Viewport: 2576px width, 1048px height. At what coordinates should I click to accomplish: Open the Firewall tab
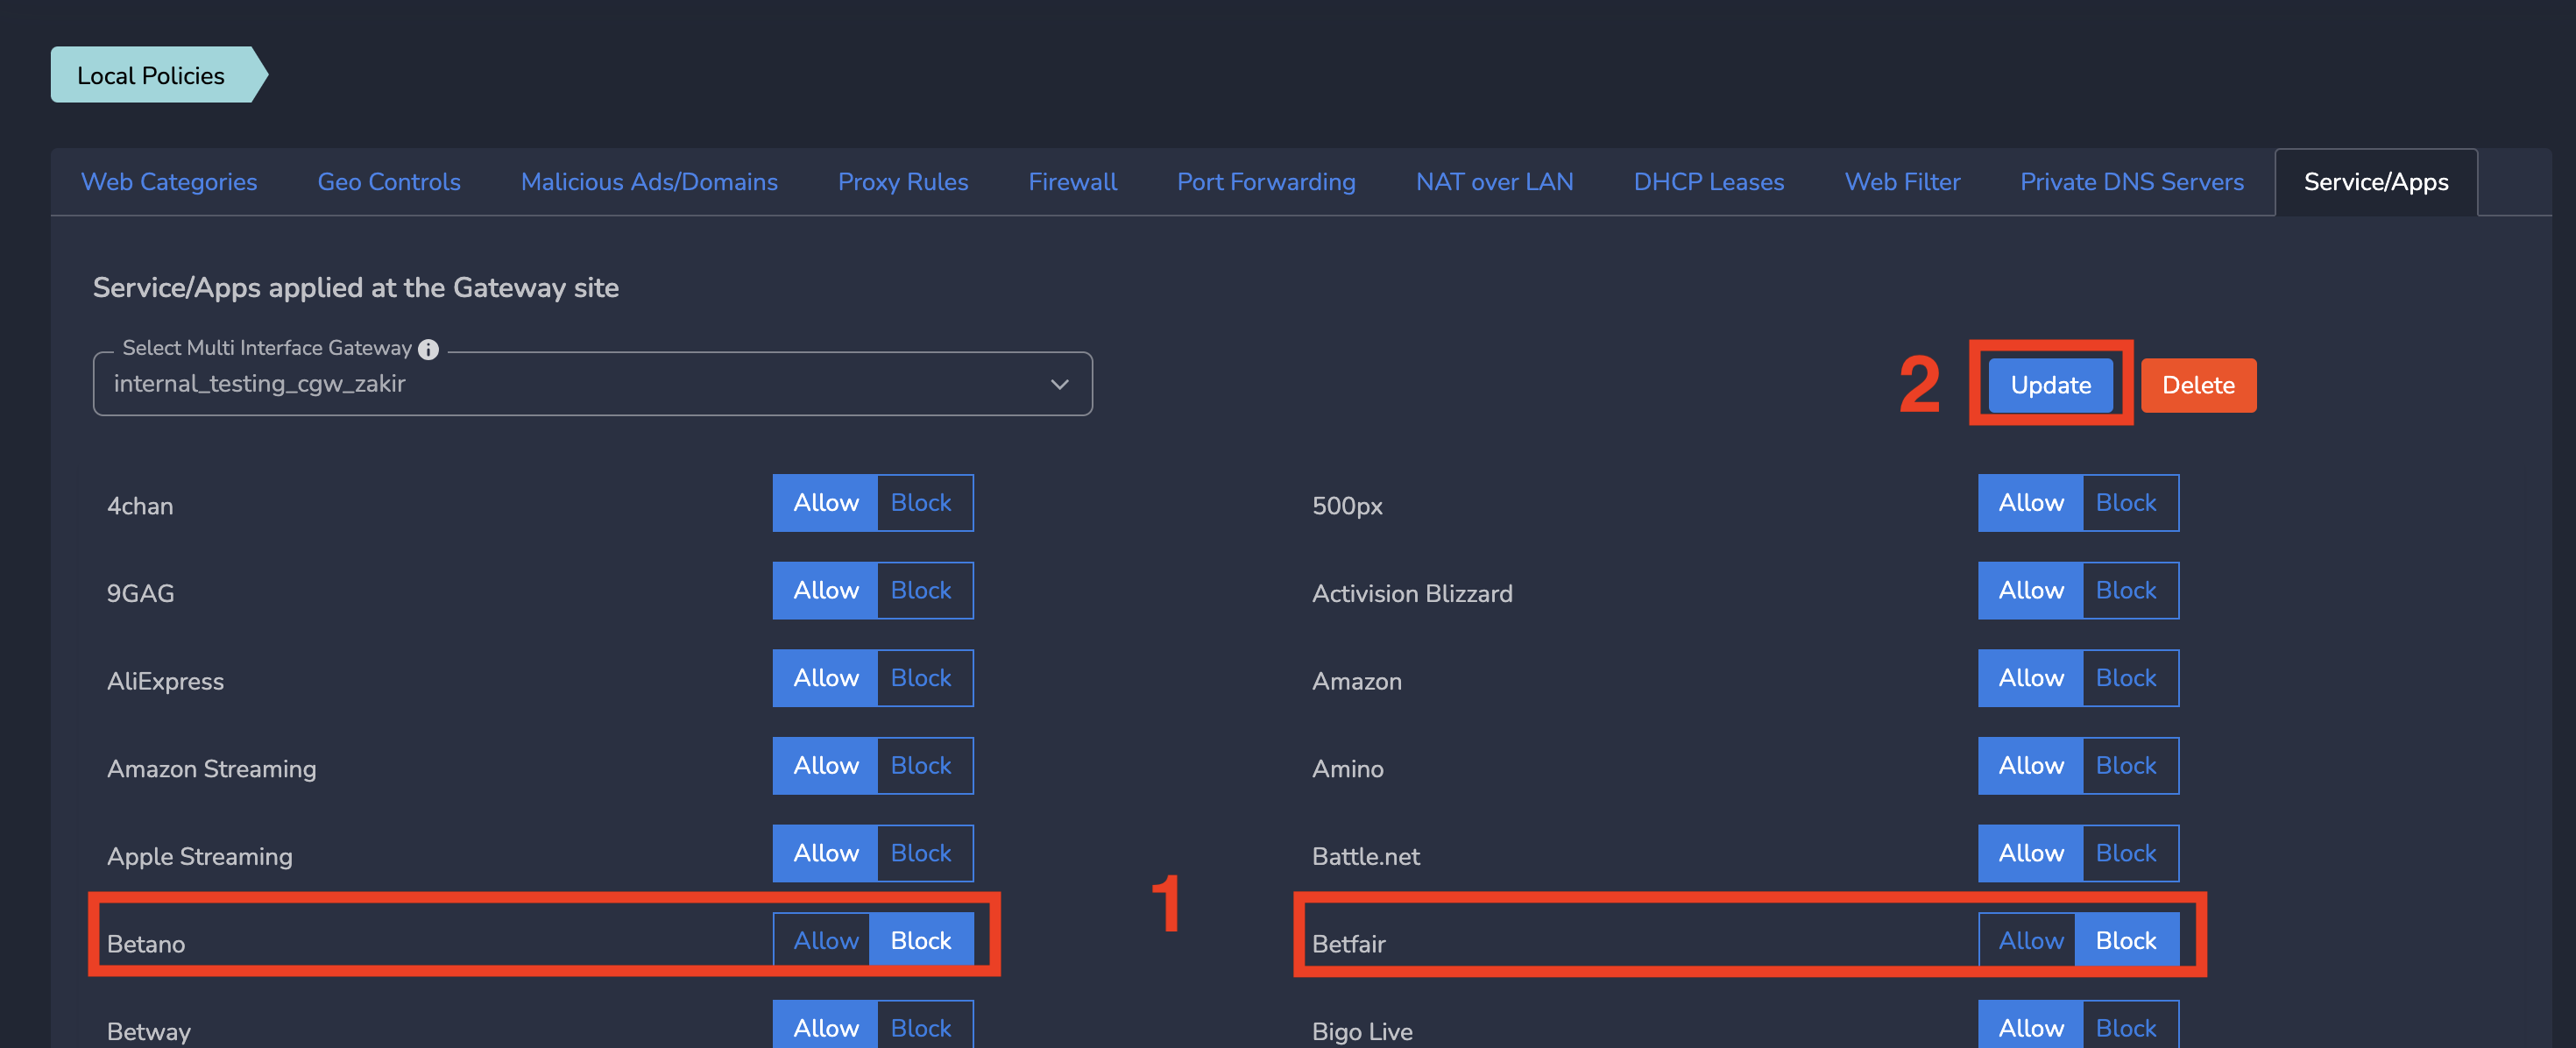pos(1072,182)
